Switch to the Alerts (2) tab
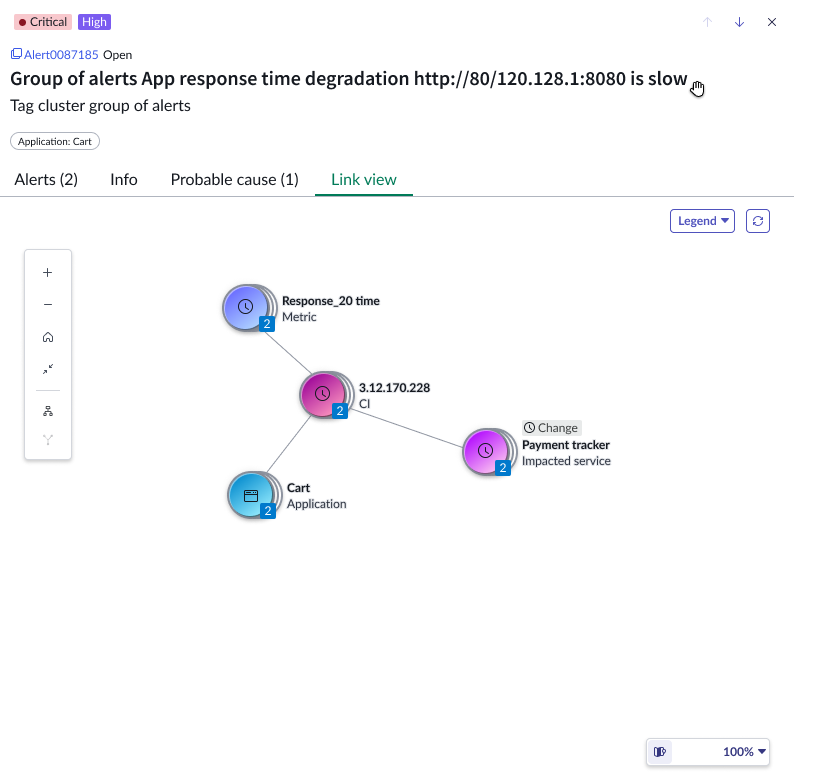Image resolution: width=826 pixels, height=778 pixels. point(46,180)
